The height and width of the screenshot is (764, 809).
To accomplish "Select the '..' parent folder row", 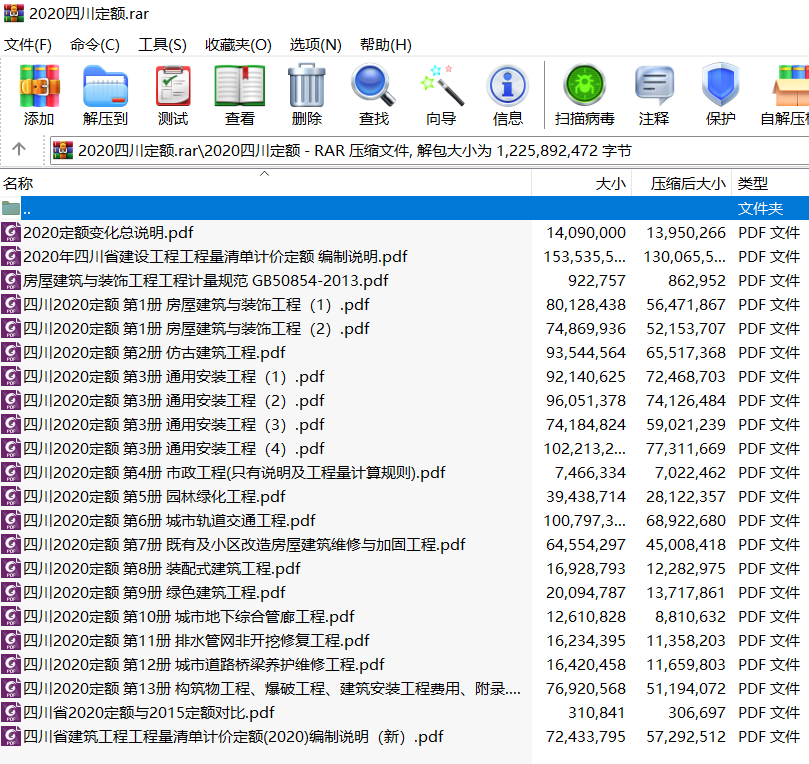I will coord(404,208).
